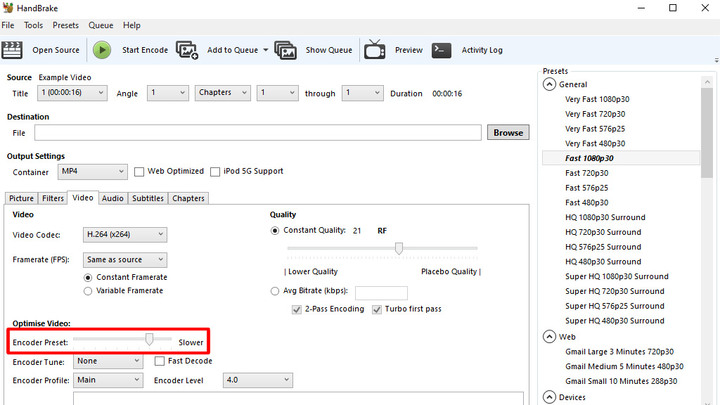Open the Tools menu
The height and width of the screenshot is (405, 720).
[34, 25]
